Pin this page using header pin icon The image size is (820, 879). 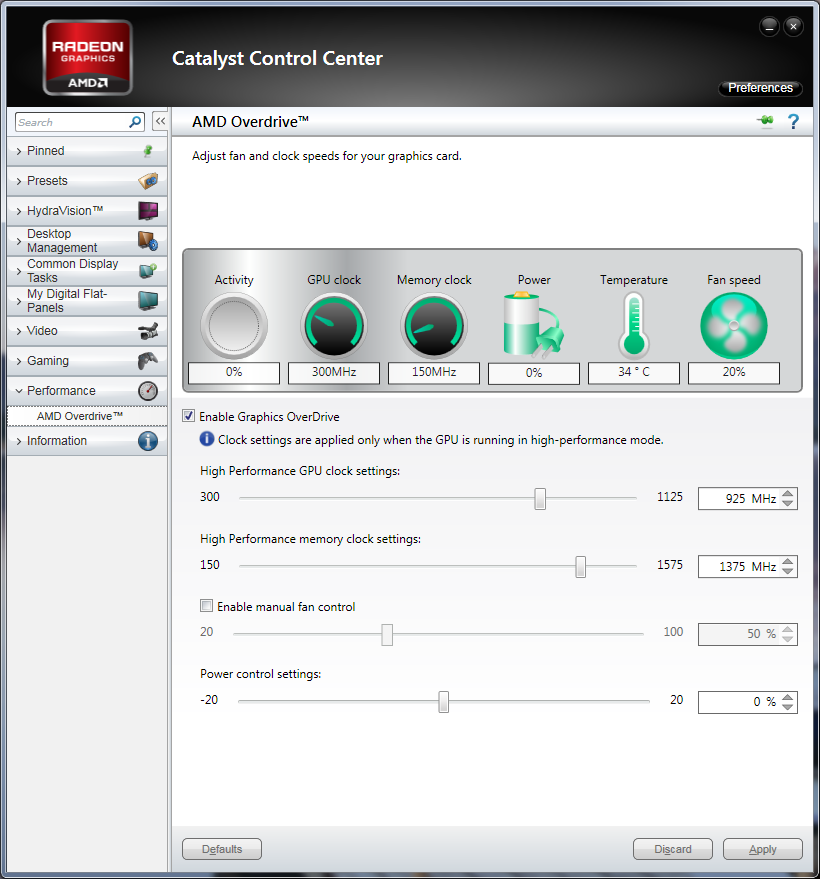pos(765,121)
